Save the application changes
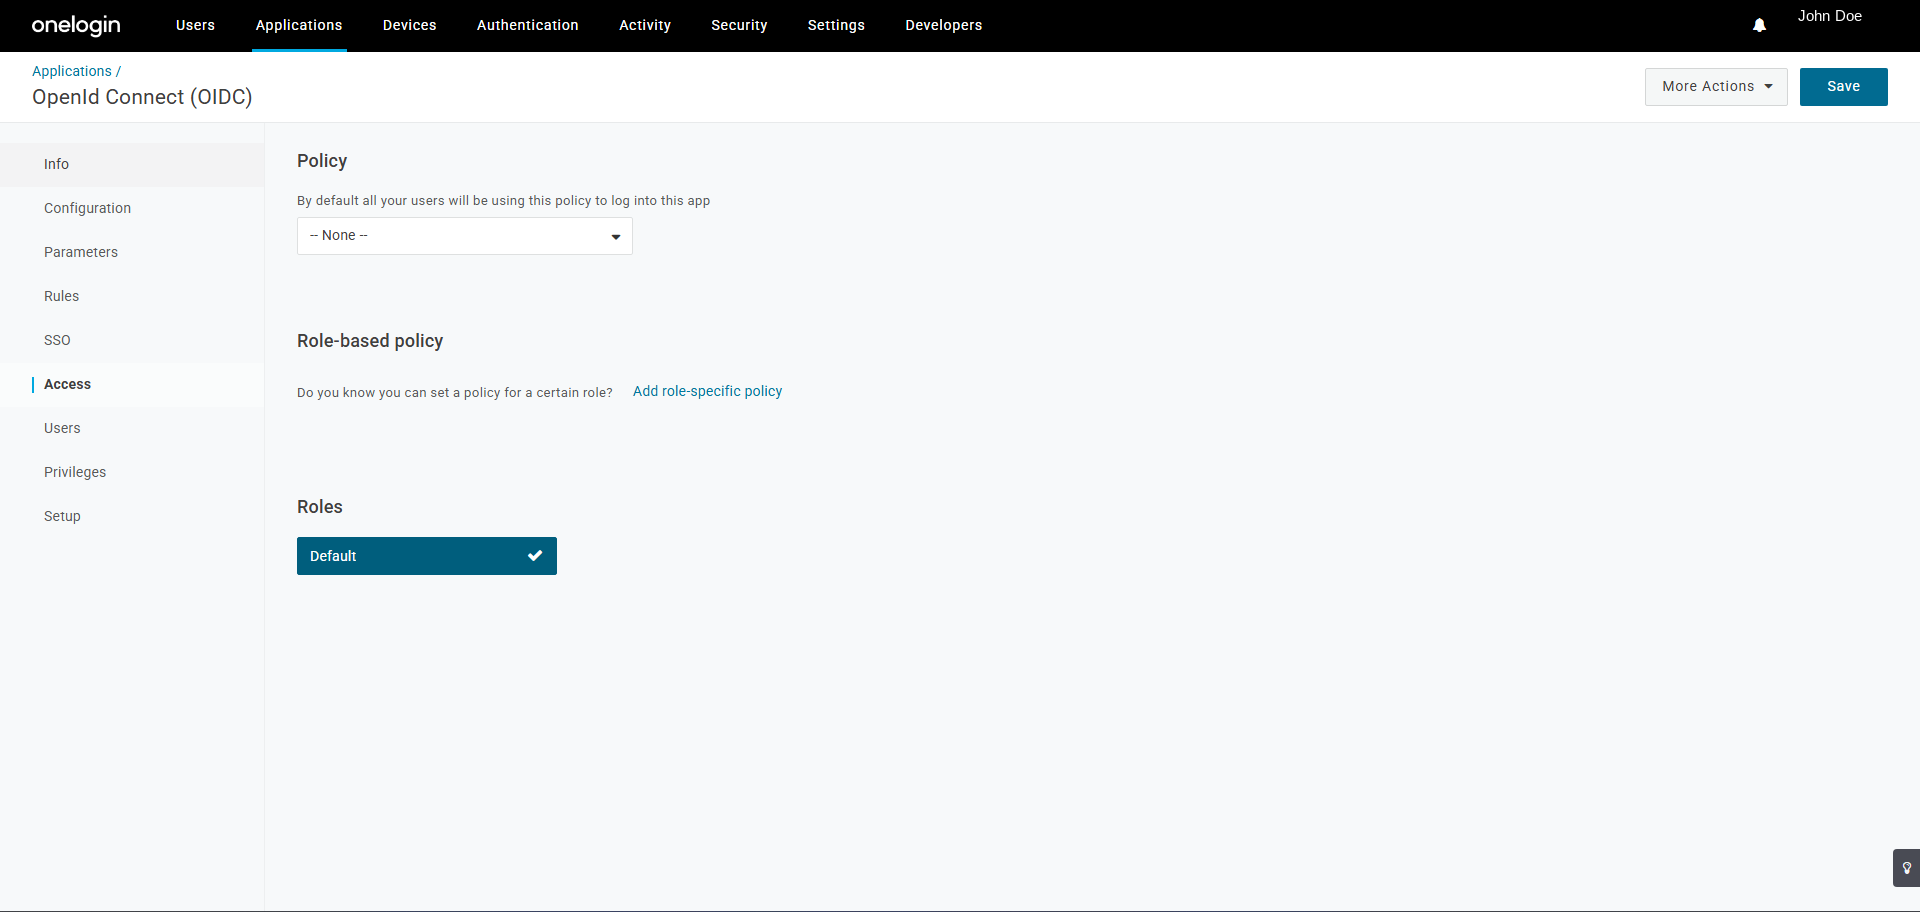Image resolution: width=1920 pixels, height=912 pixels. (x=1843, y=87)
